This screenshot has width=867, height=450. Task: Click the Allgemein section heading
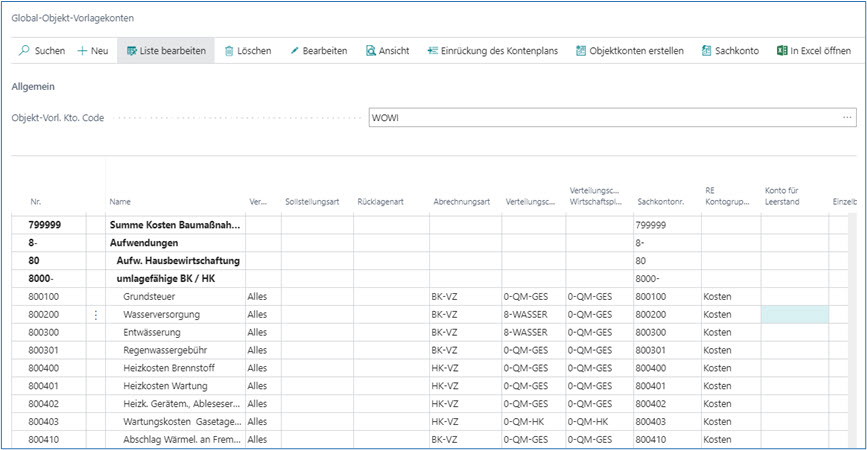(32, 86)
